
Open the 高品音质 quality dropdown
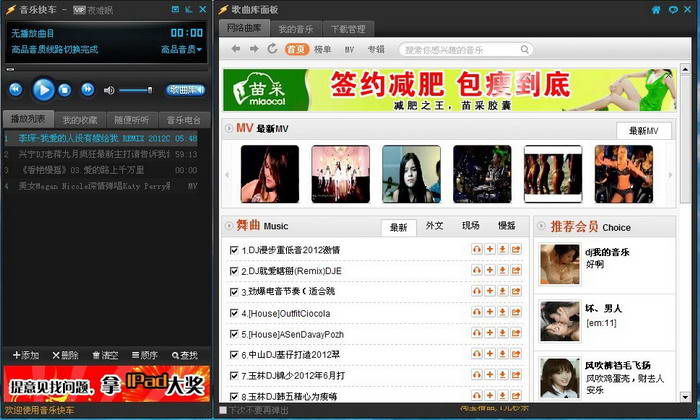coord(181,49)
